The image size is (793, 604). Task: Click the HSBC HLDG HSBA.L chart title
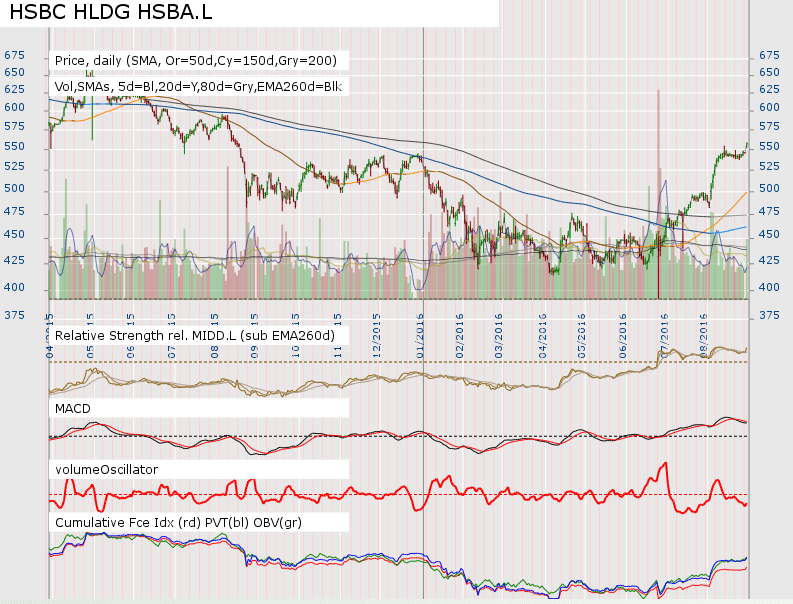coord(111,12)
